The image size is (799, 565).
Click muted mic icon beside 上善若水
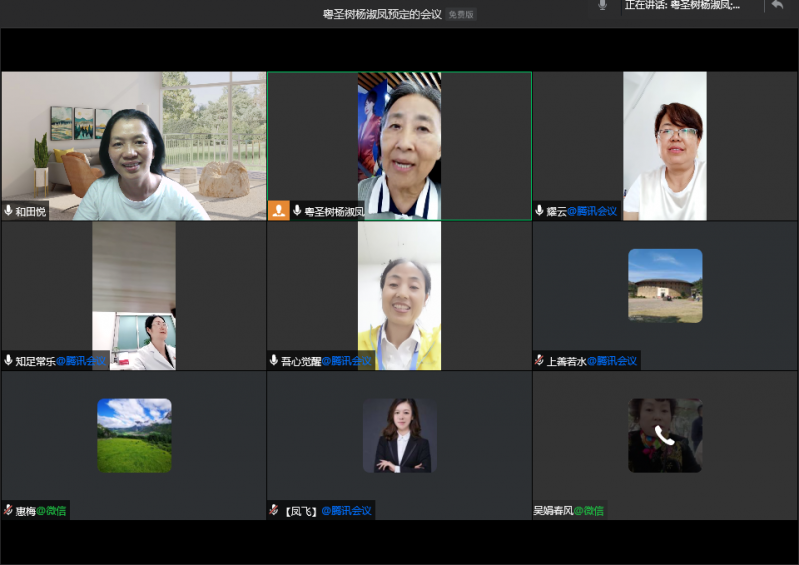(540, 360)
